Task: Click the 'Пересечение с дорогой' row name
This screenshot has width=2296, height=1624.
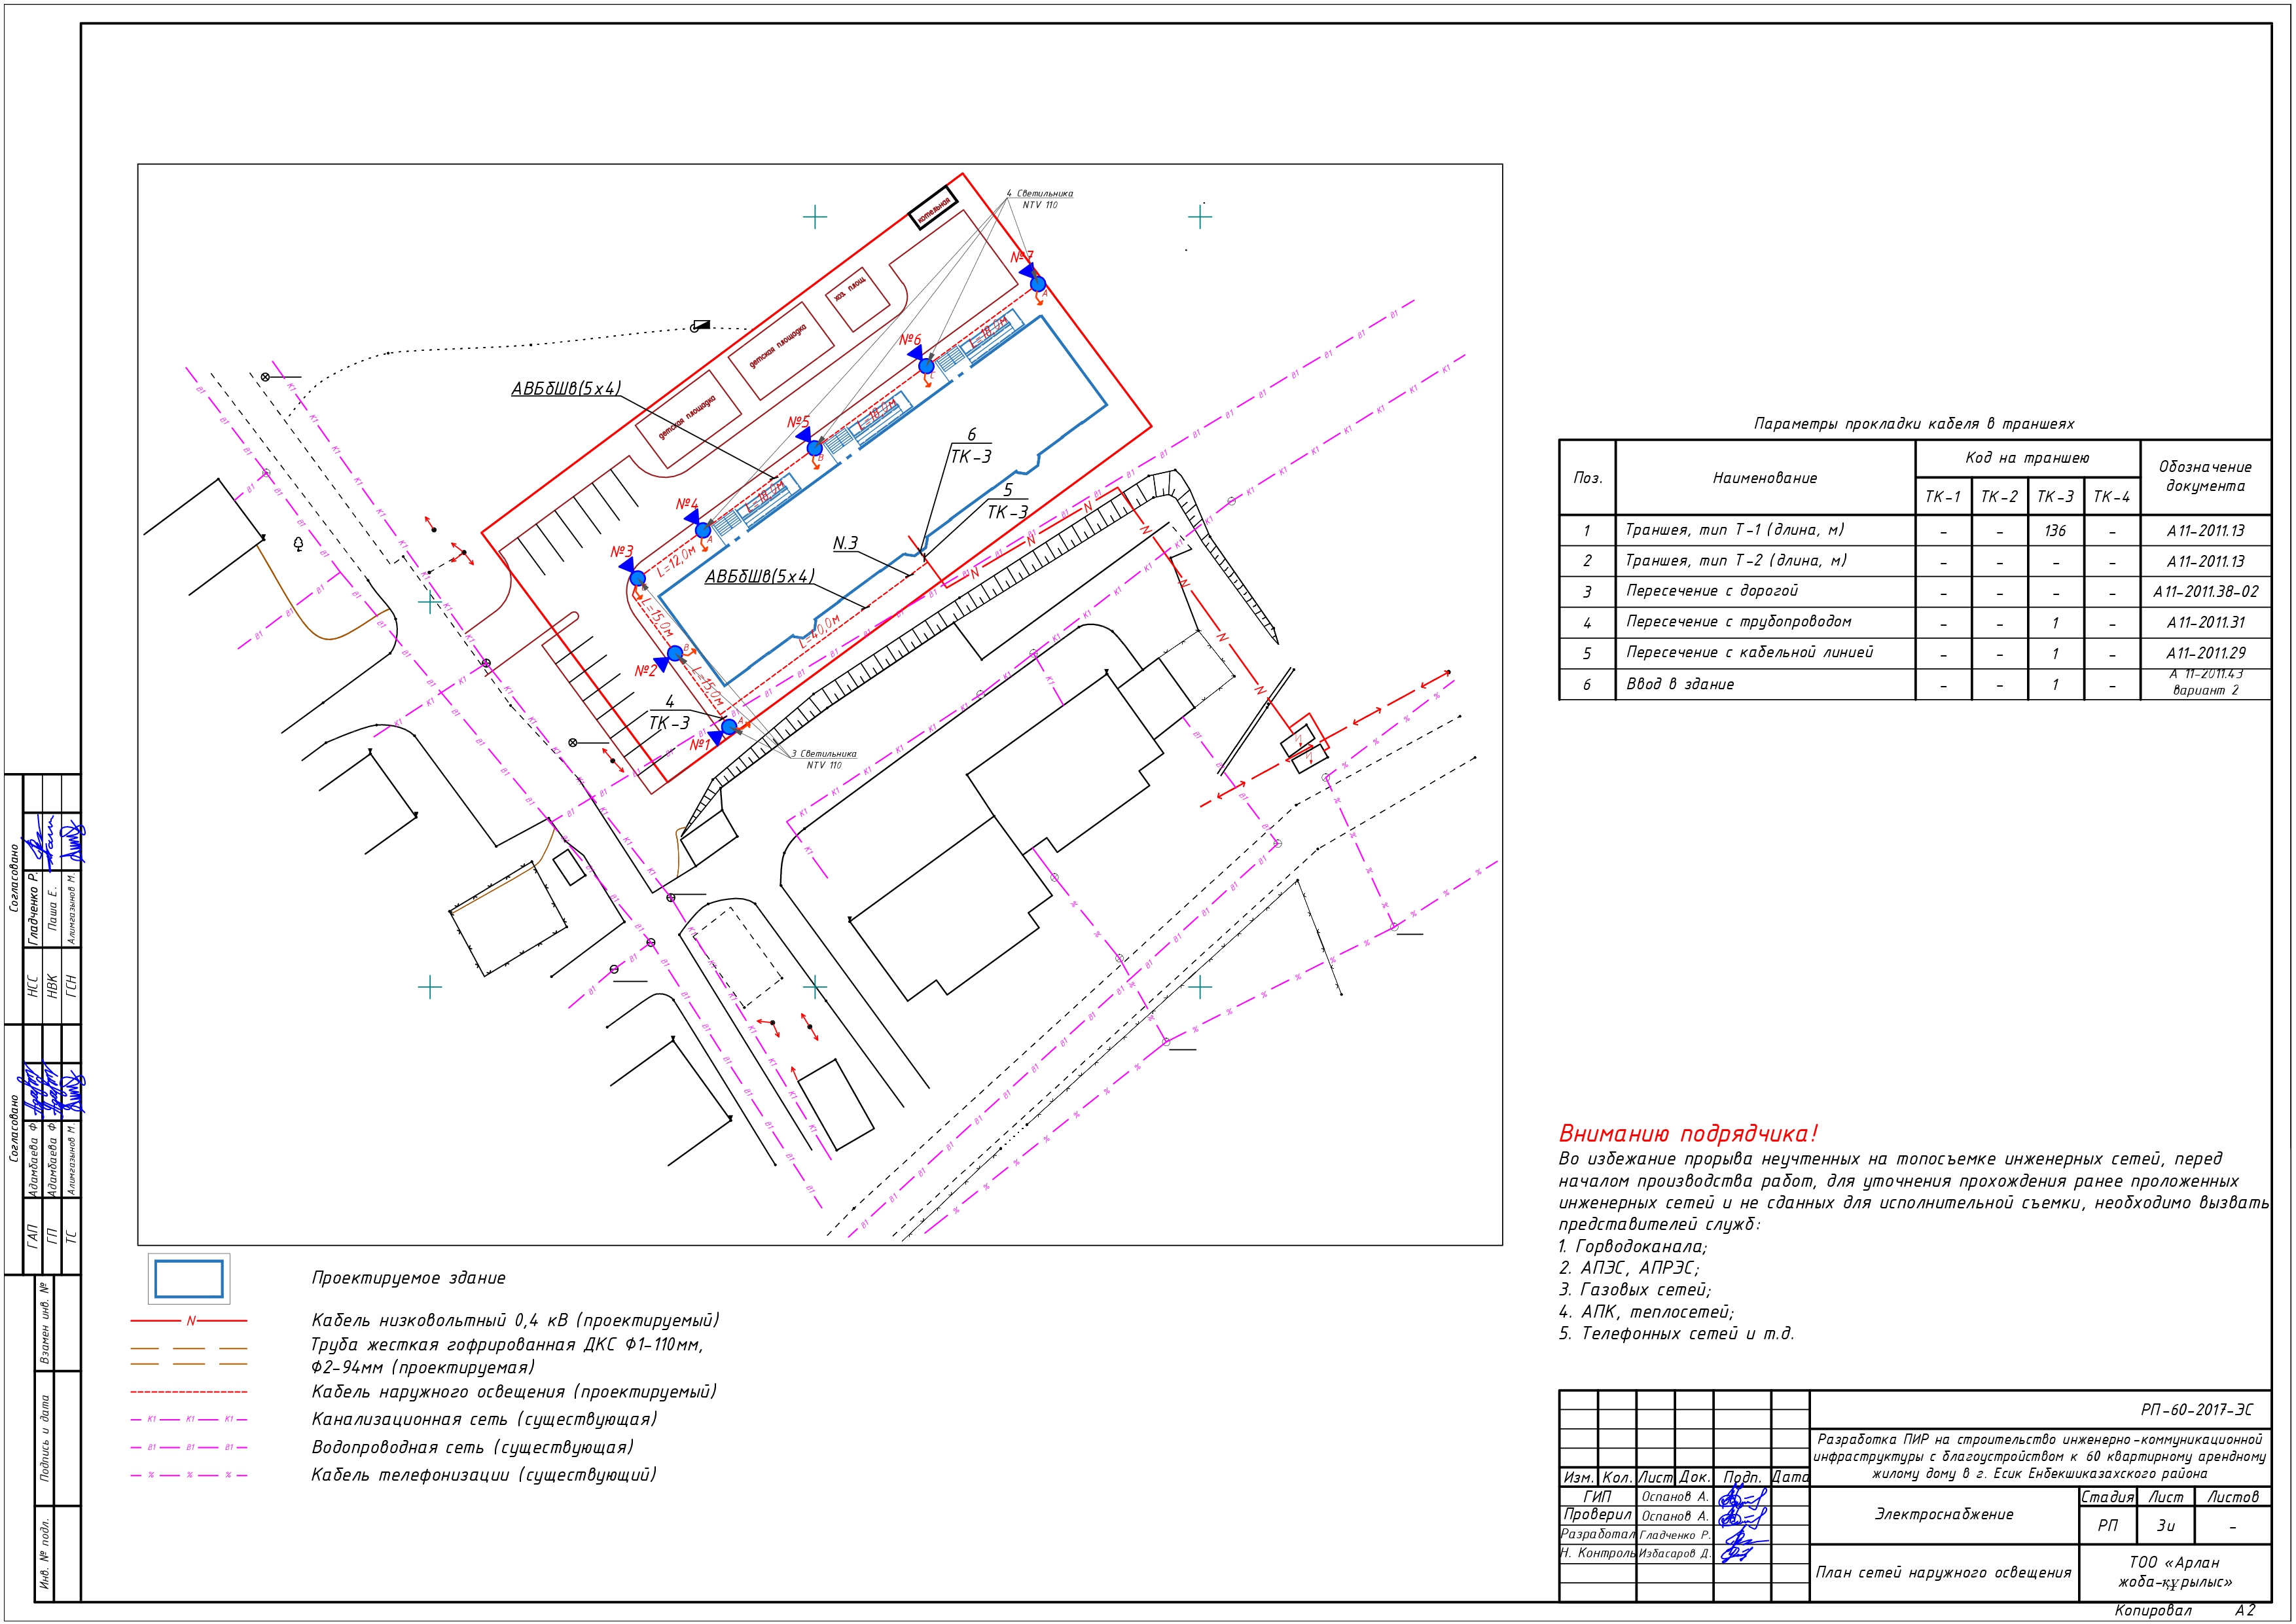Action: (x=1711, y=591)
